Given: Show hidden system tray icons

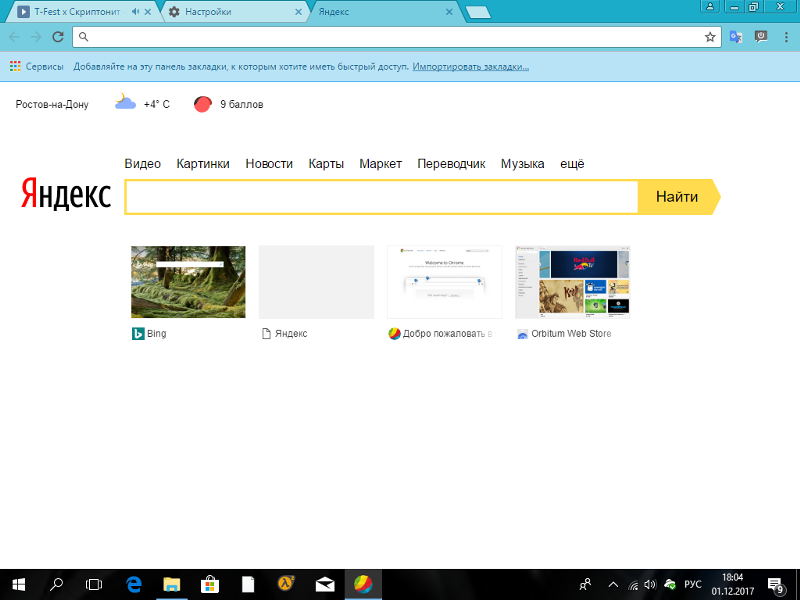Looking at the screenshot, I should [613, 585].
